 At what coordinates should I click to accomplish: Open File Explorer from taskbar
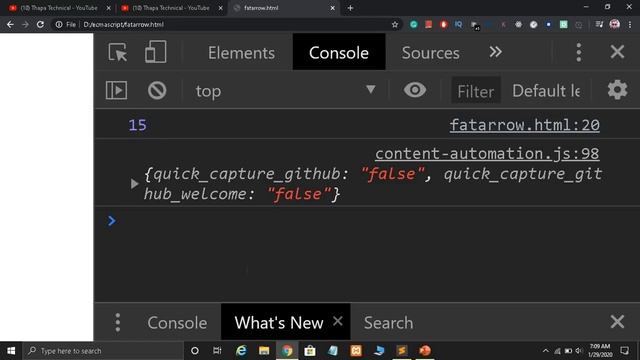coord(264,351)
